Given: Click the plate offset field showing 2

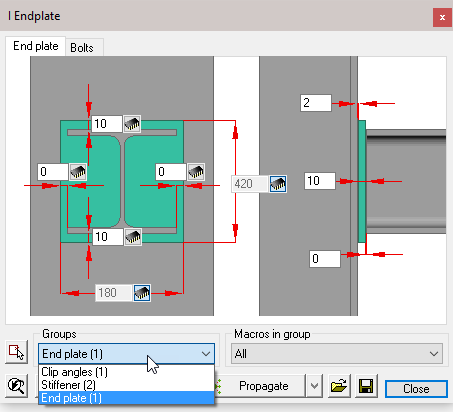Looking at the screenshot, I should click(x=316, y=103).
